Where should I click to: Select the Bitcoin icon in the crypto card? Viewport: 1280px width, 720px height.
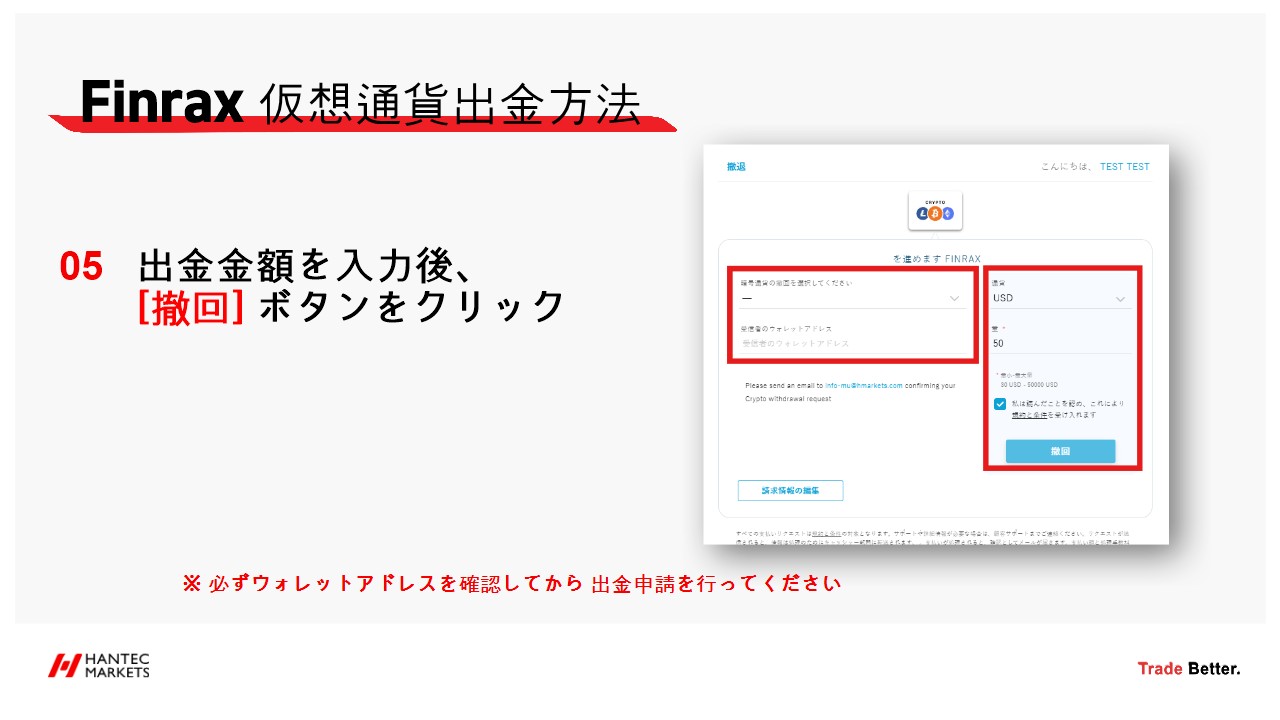point(935,213)
